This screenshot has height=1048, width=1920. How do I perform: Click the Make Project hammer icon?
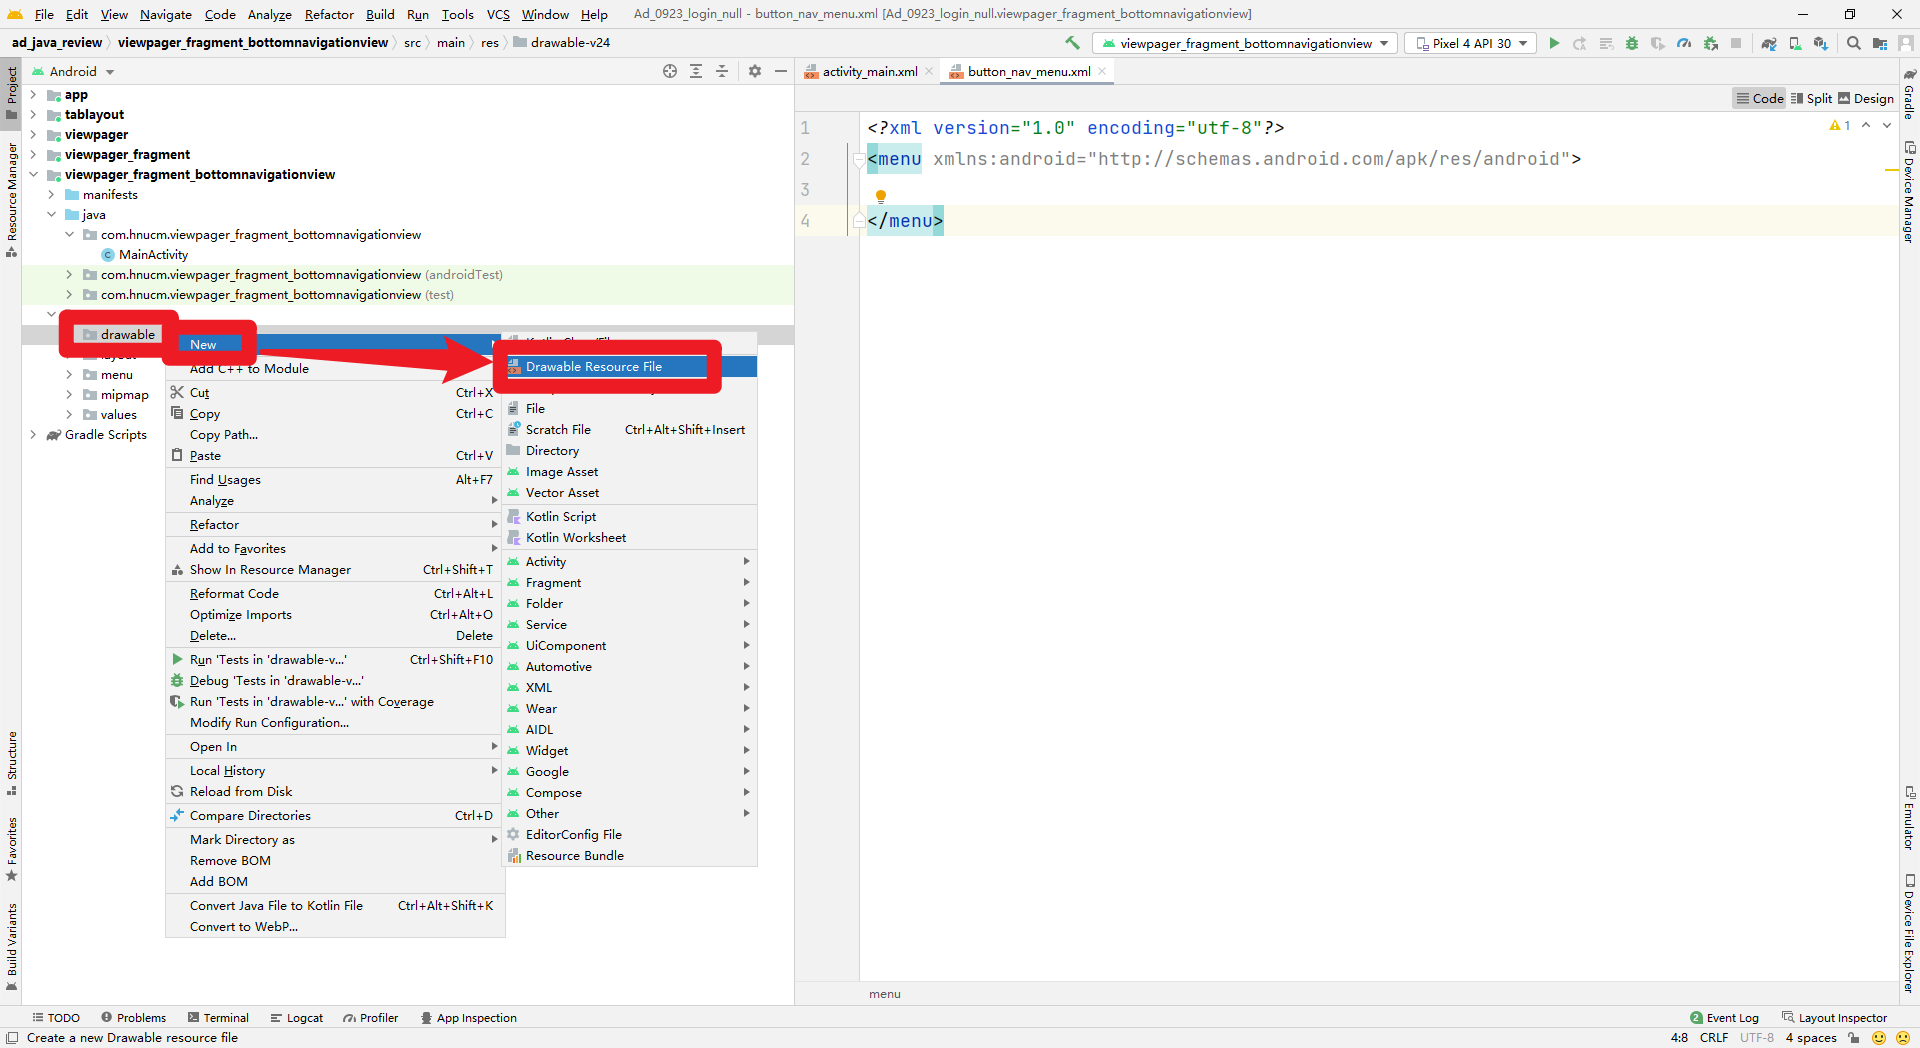pos(1072,43)
